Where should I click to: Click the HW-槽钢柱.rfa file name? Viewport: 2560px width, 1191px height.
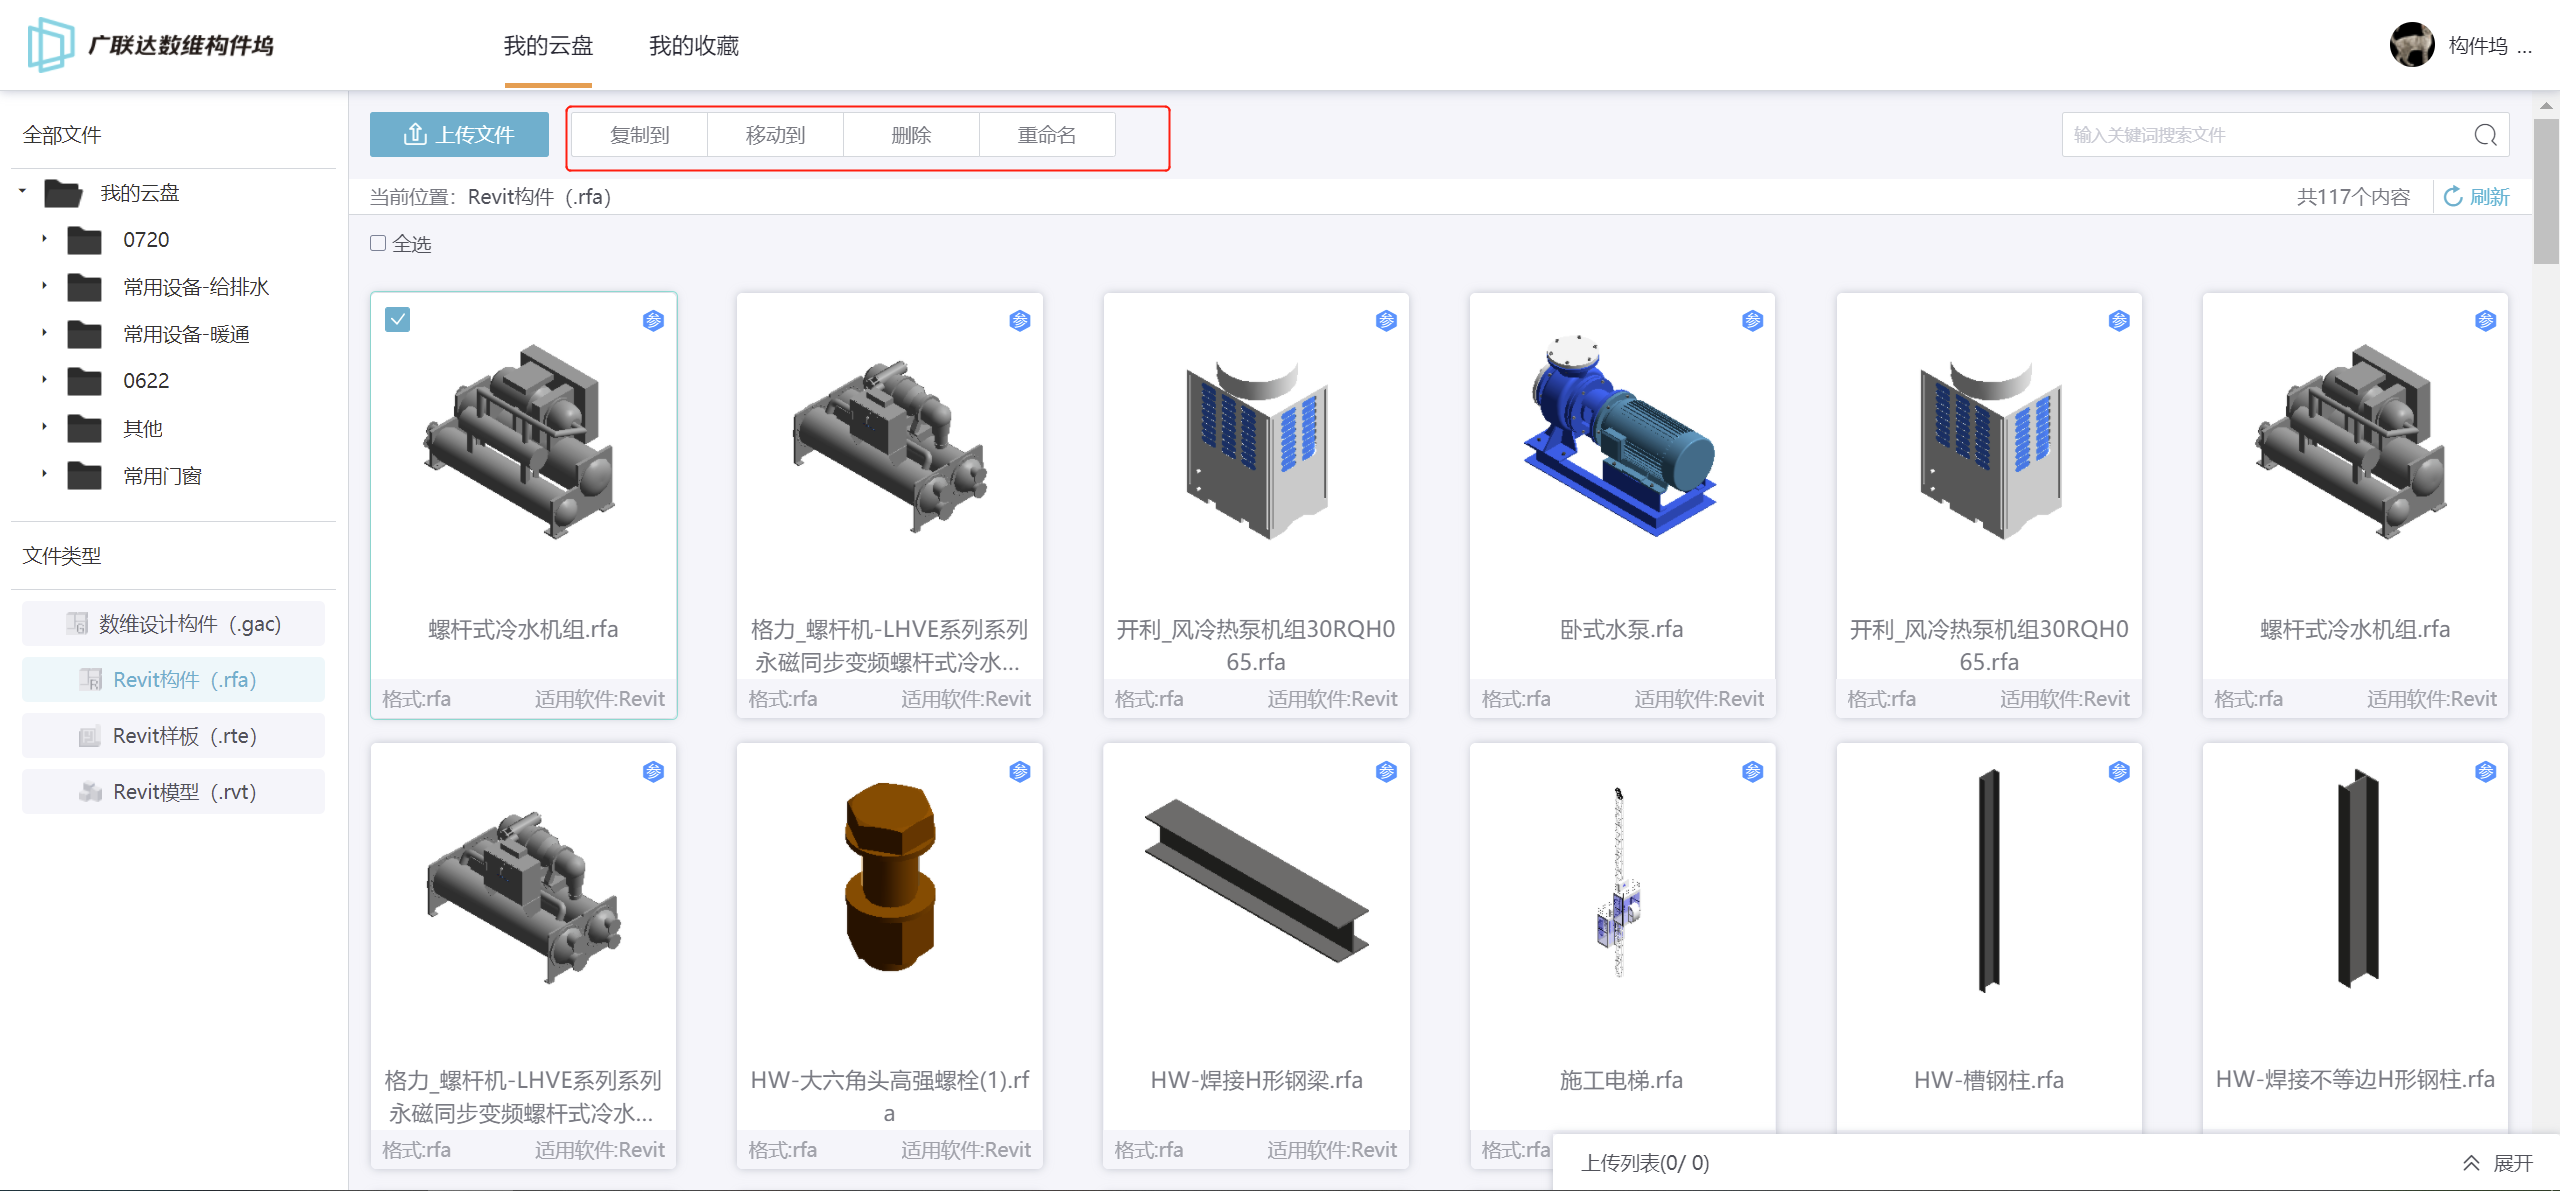[x=1988, y=1080]
